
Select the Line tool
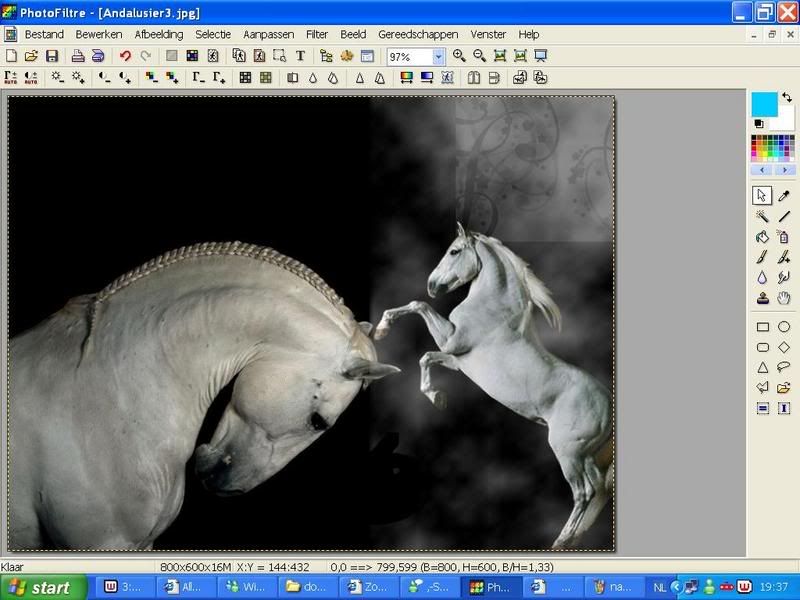tap(784, 216)
